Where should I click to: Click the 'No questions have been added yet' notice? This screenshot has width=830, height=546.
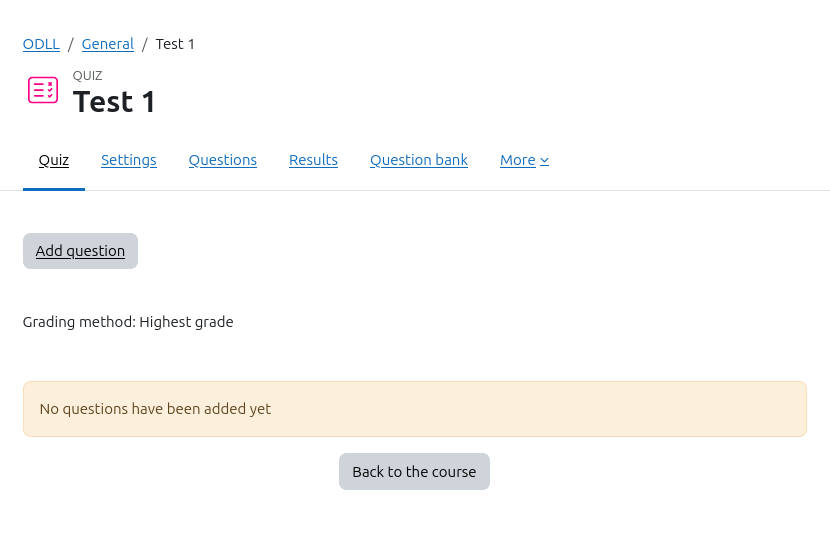tap(155, 409)
